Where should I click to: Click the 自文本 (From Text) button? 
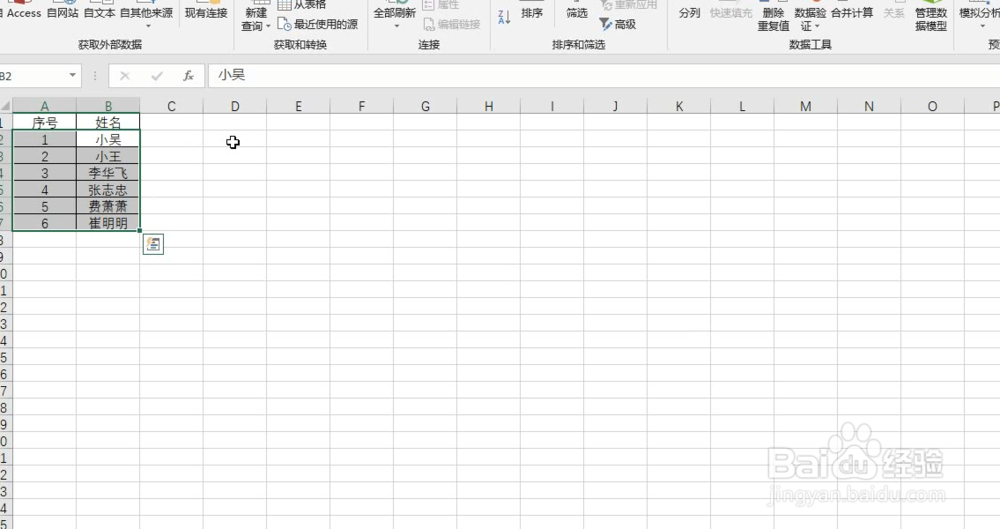(99, 12)
